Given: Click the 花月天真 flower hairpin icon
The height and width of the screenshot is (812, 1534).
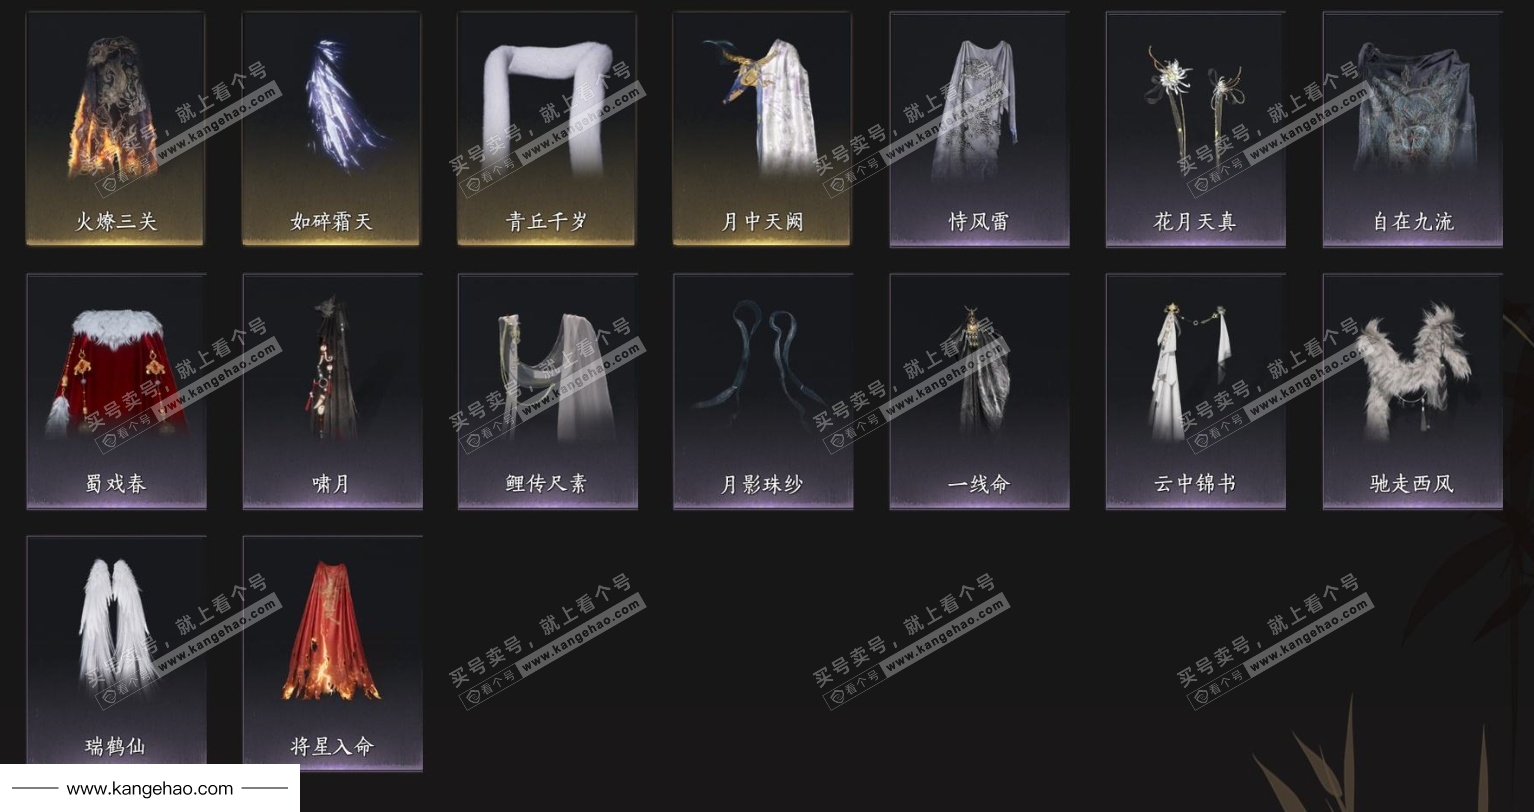Looking at the screenshot, I should coord(1195,128).
